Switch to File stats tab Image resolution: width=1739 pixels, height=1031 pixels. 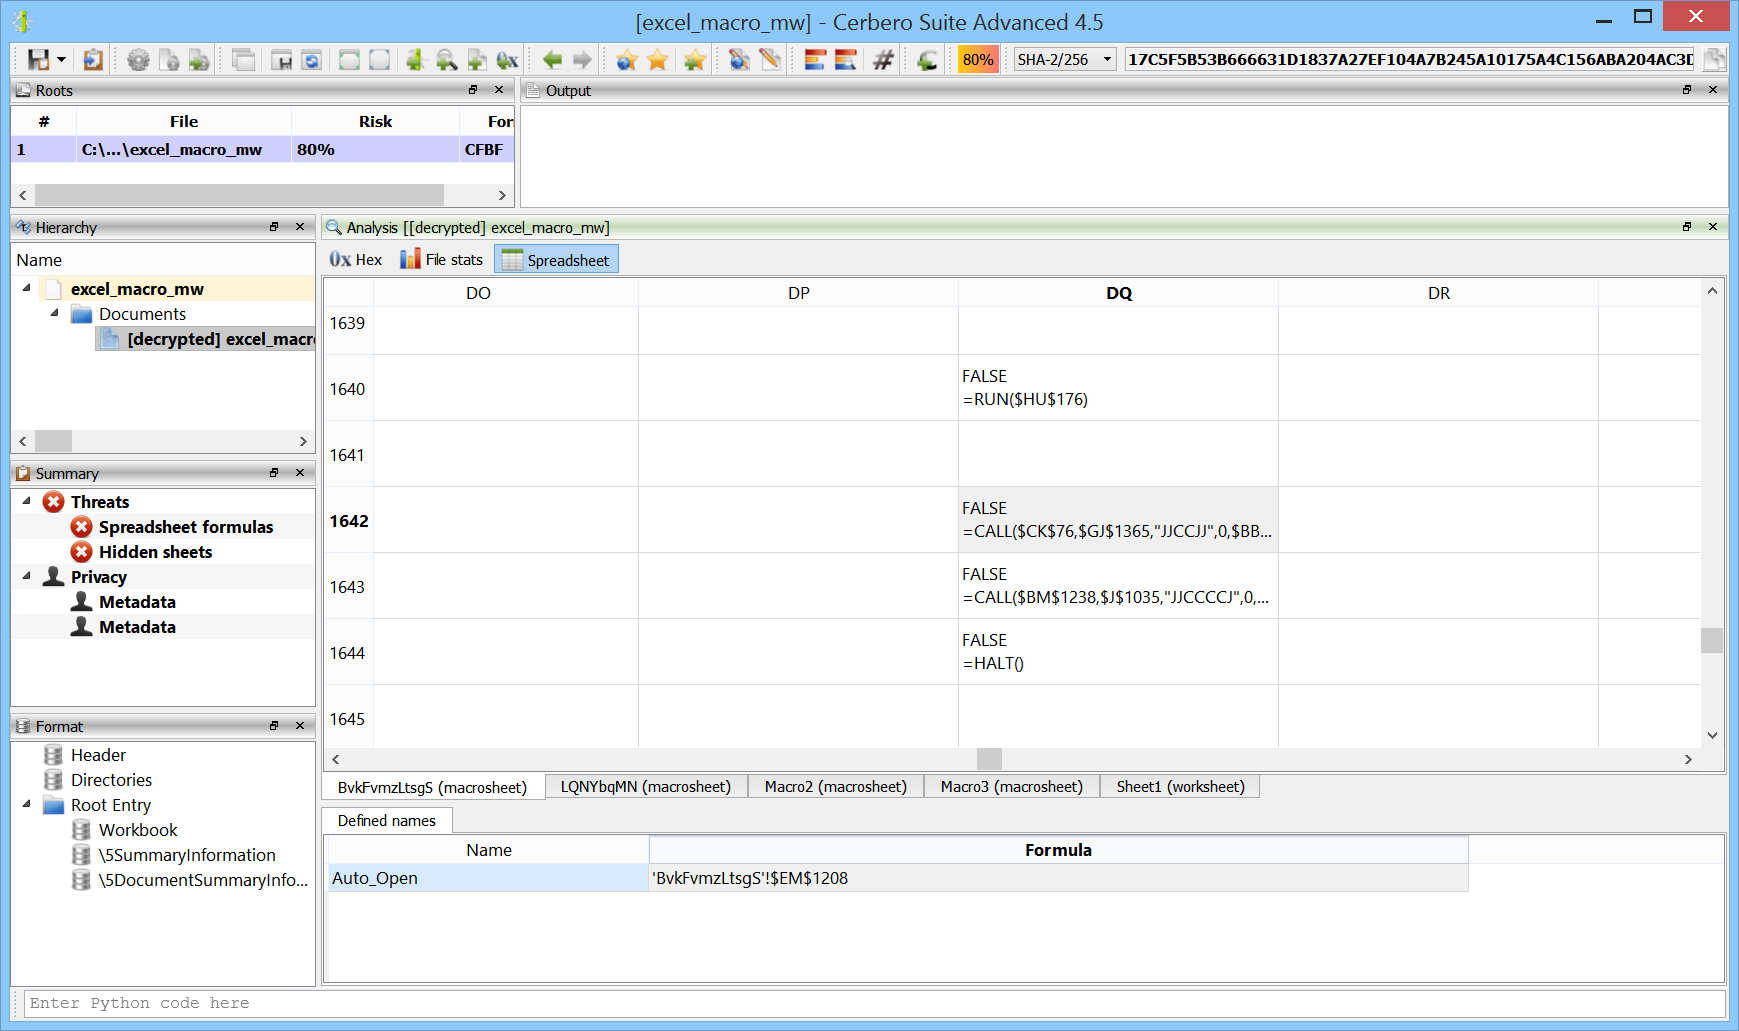[x=441, y=260]
